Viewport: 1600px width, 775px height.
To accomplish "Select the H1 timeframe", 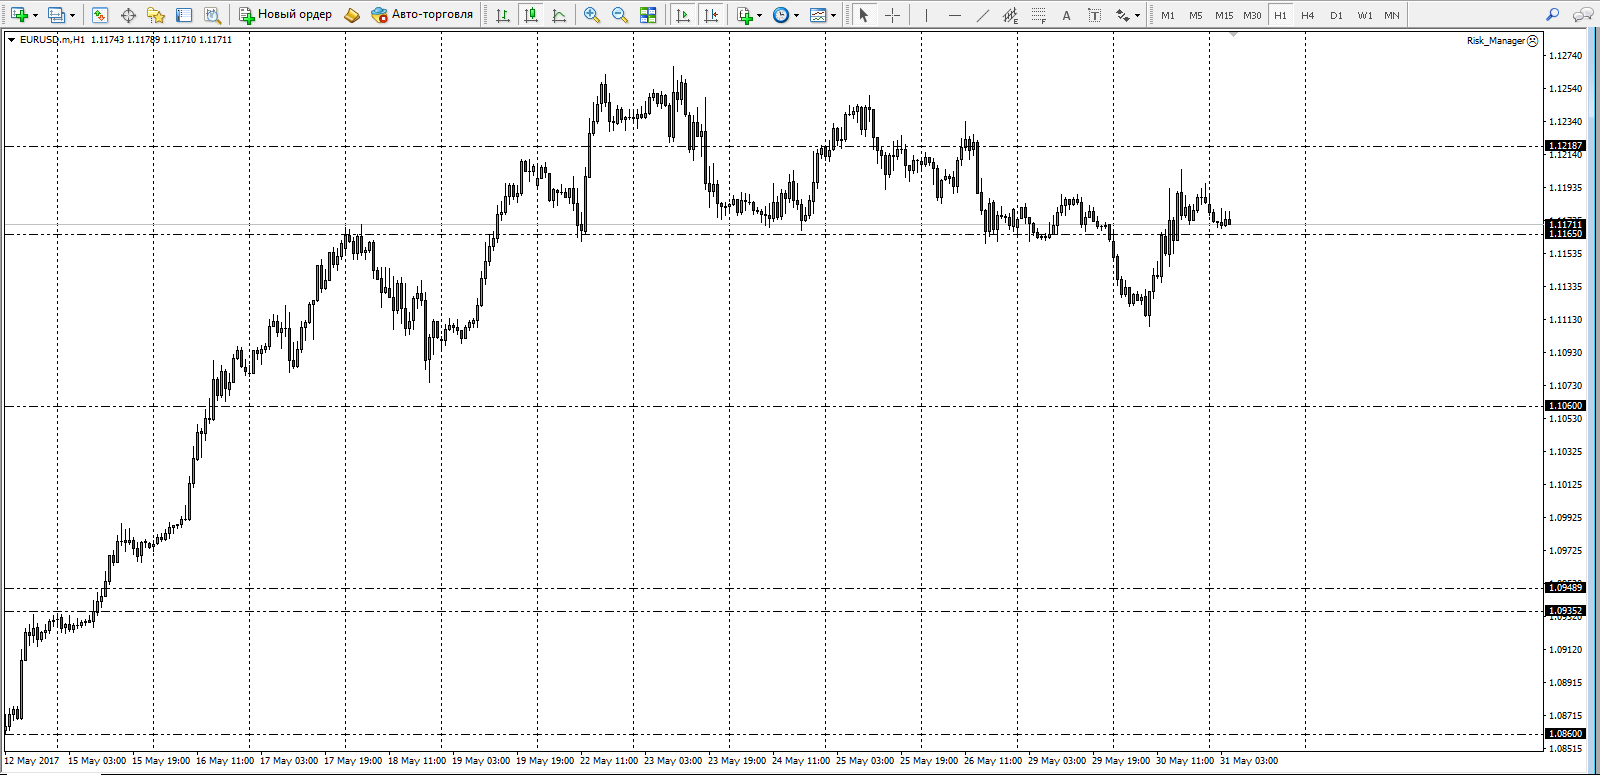I will (1280, 15).
